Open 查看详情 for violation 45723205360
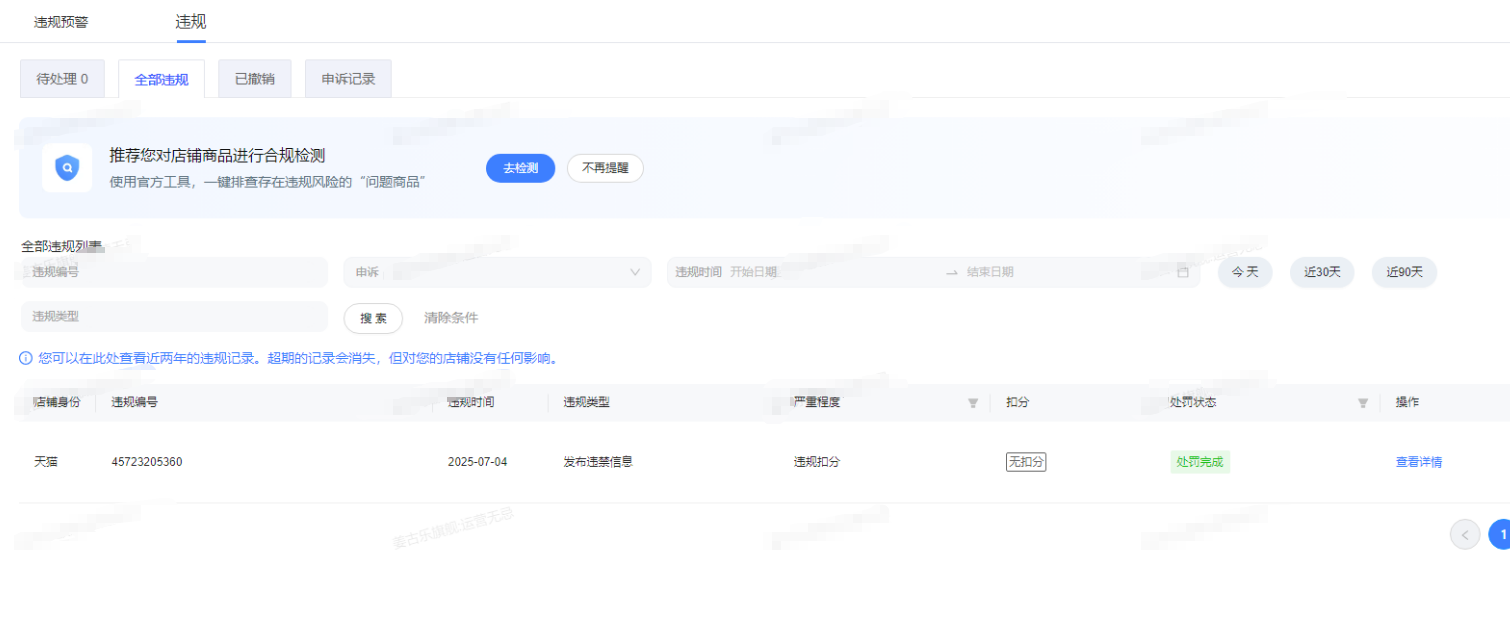Viewport: 1510px width, 627px height. point(1418,462)
